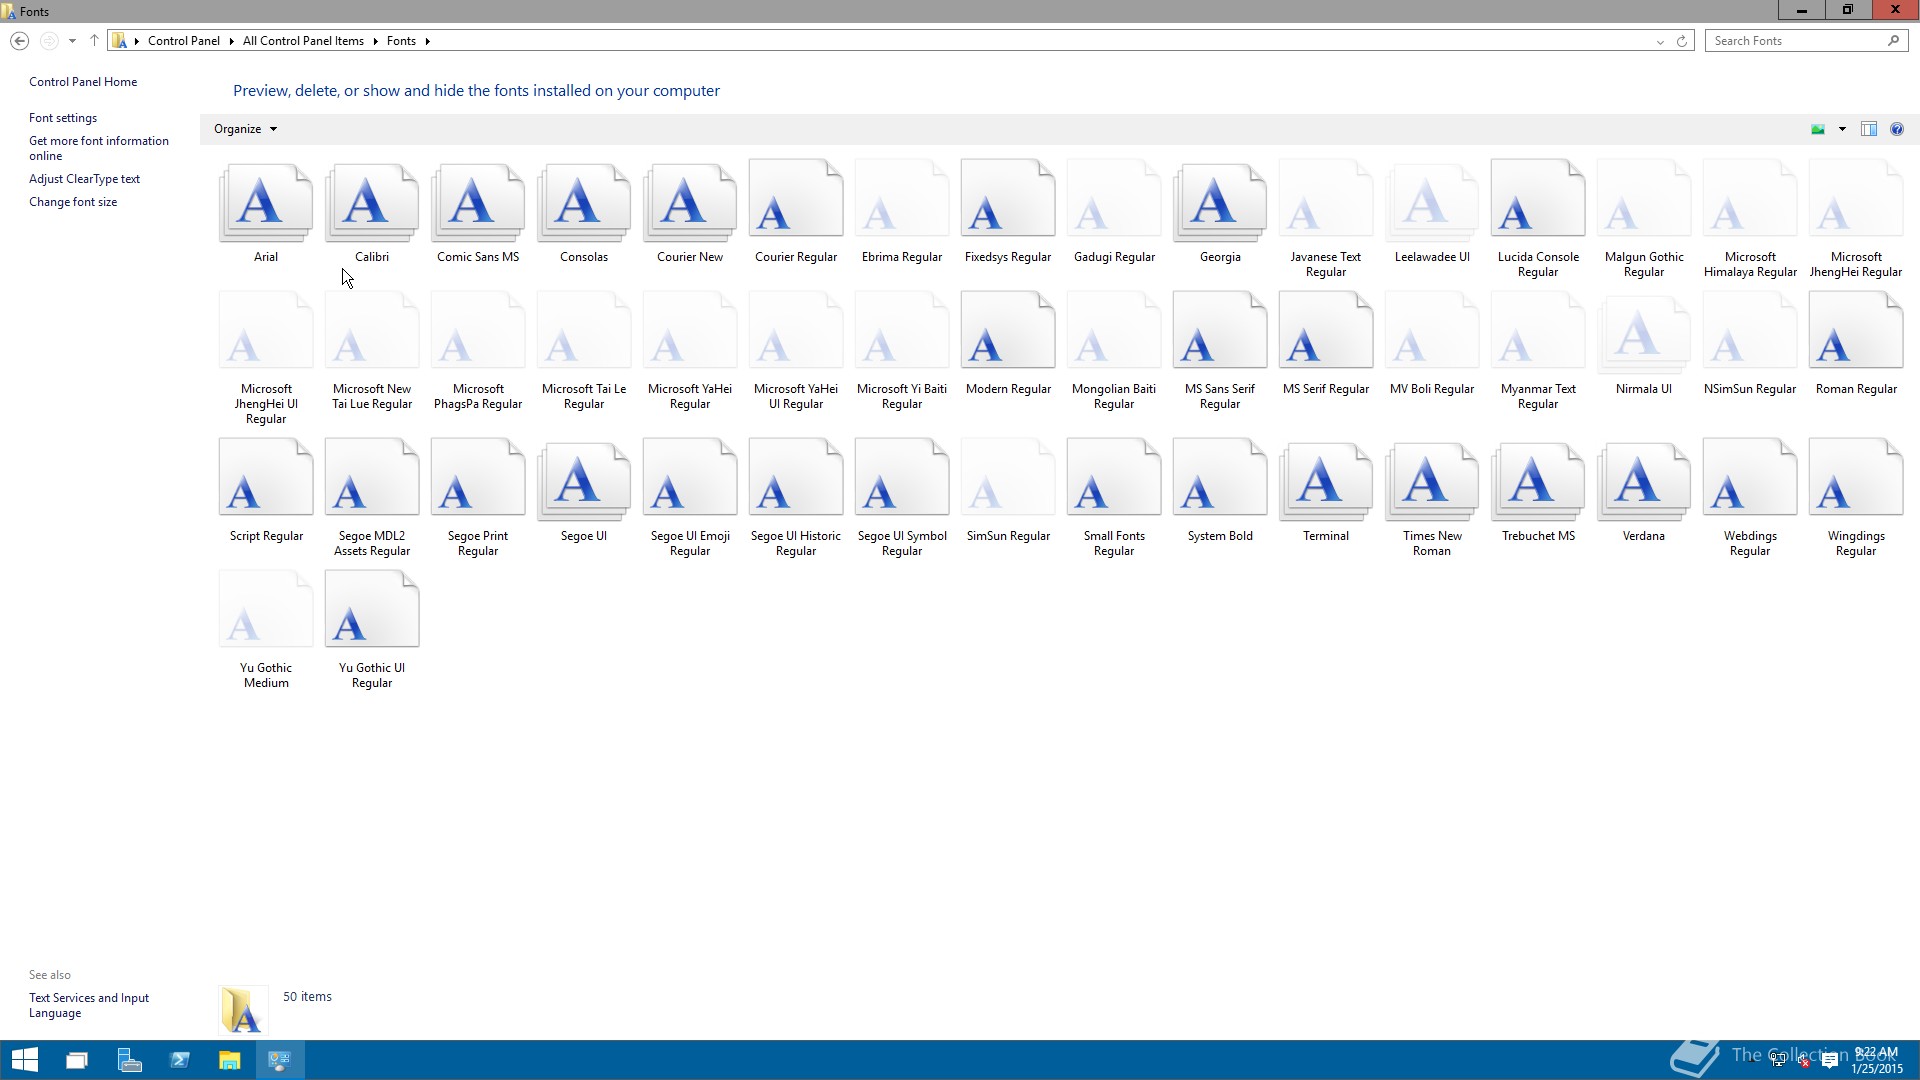The image size is (1920, 1080).
Task: Click Control Panel in the breadcrumb
Action: click(184, 41)
